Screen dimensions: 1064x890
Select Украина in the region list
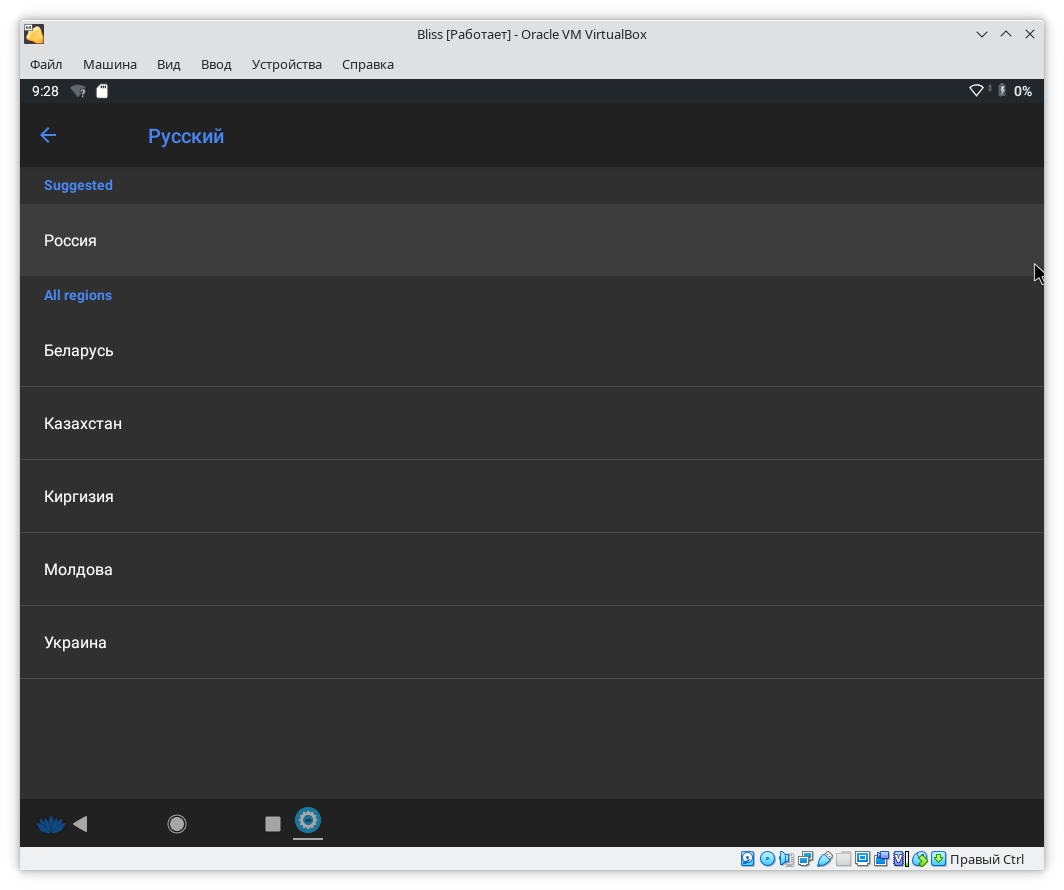pos(75,643)
